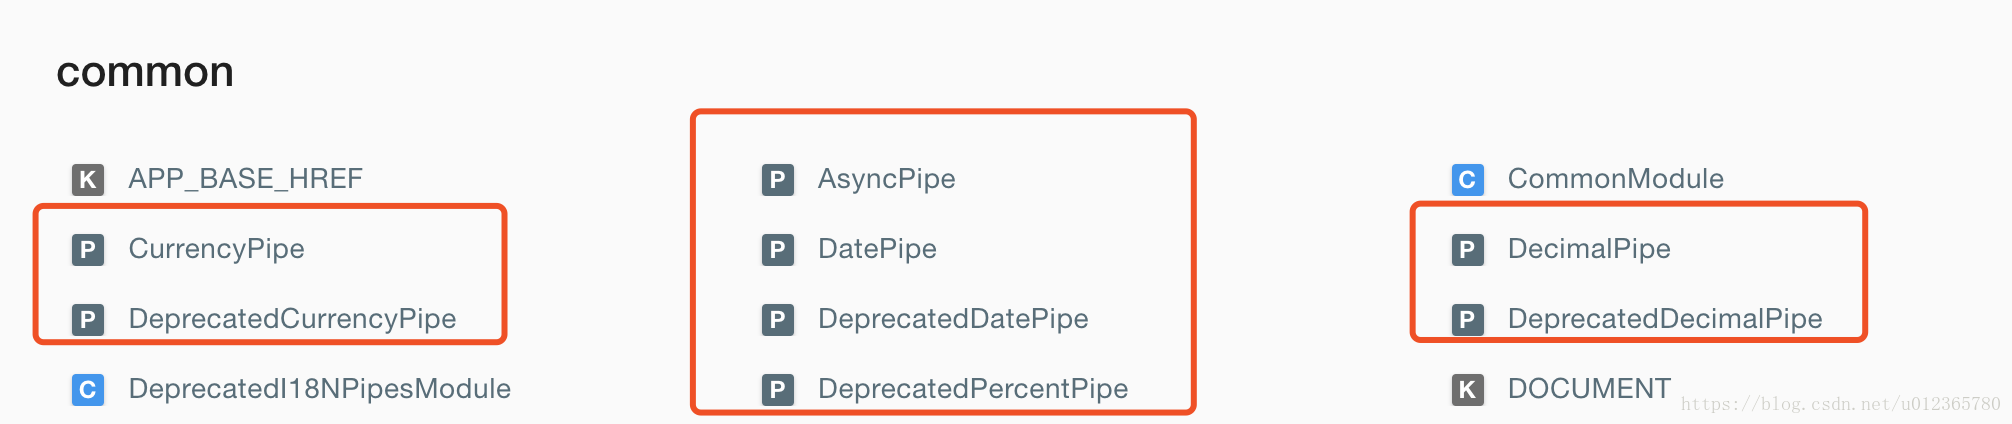The image size is (2012, 424).
Task: Go to DeprecatedDatePipe entry
Action: point(953,319)
